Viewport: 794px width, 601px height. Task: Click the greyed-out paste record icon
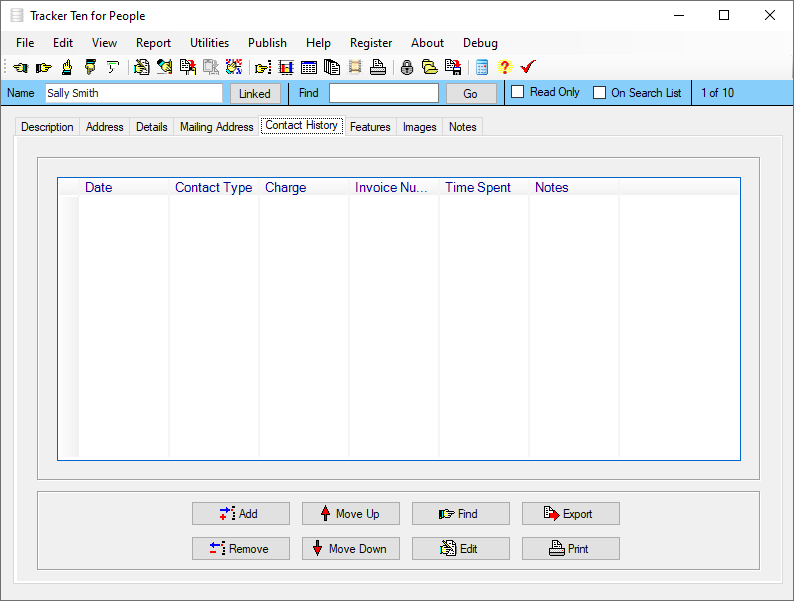click(211, 67)
